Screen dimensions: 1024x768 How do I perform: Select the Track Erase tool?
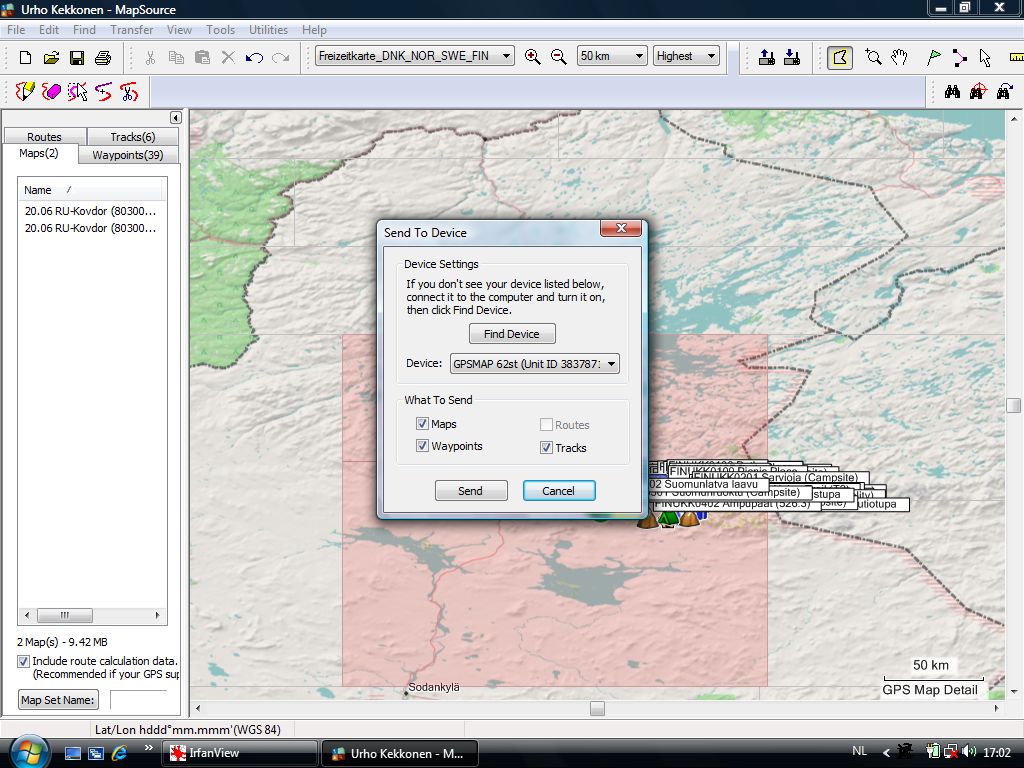click(52, 92)
